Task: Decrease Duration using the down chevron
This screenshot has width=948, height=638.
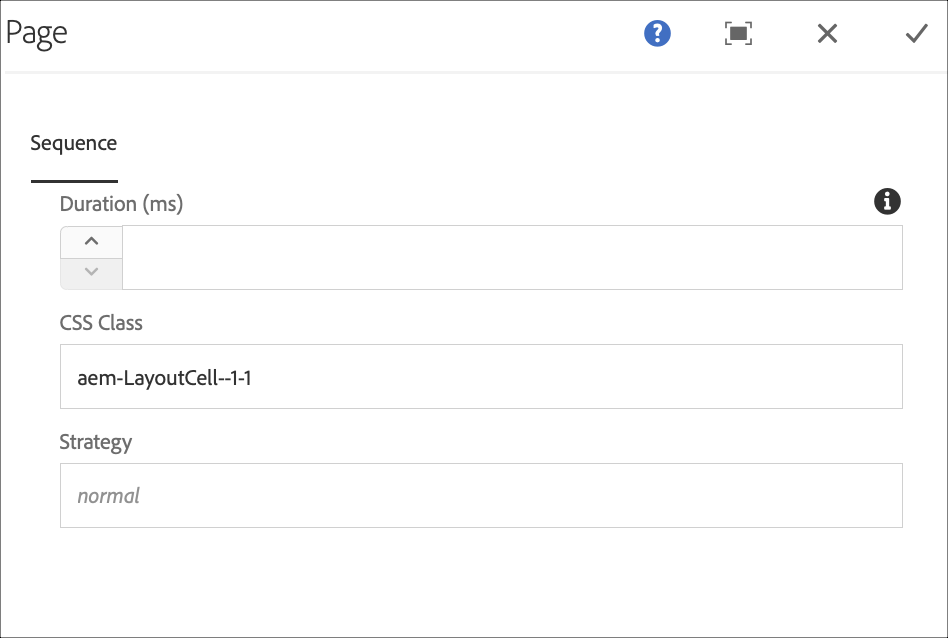Action: (91, 273)
